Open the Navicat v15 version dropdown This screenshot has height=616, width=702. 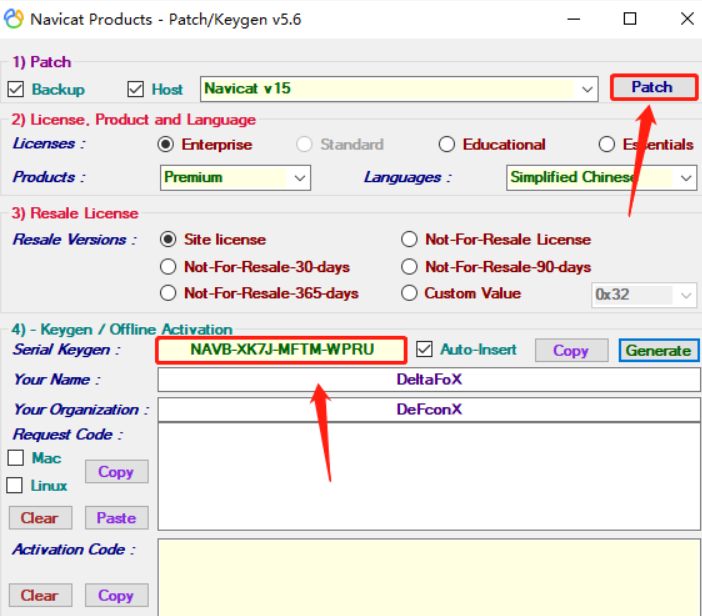coord(399,89)
